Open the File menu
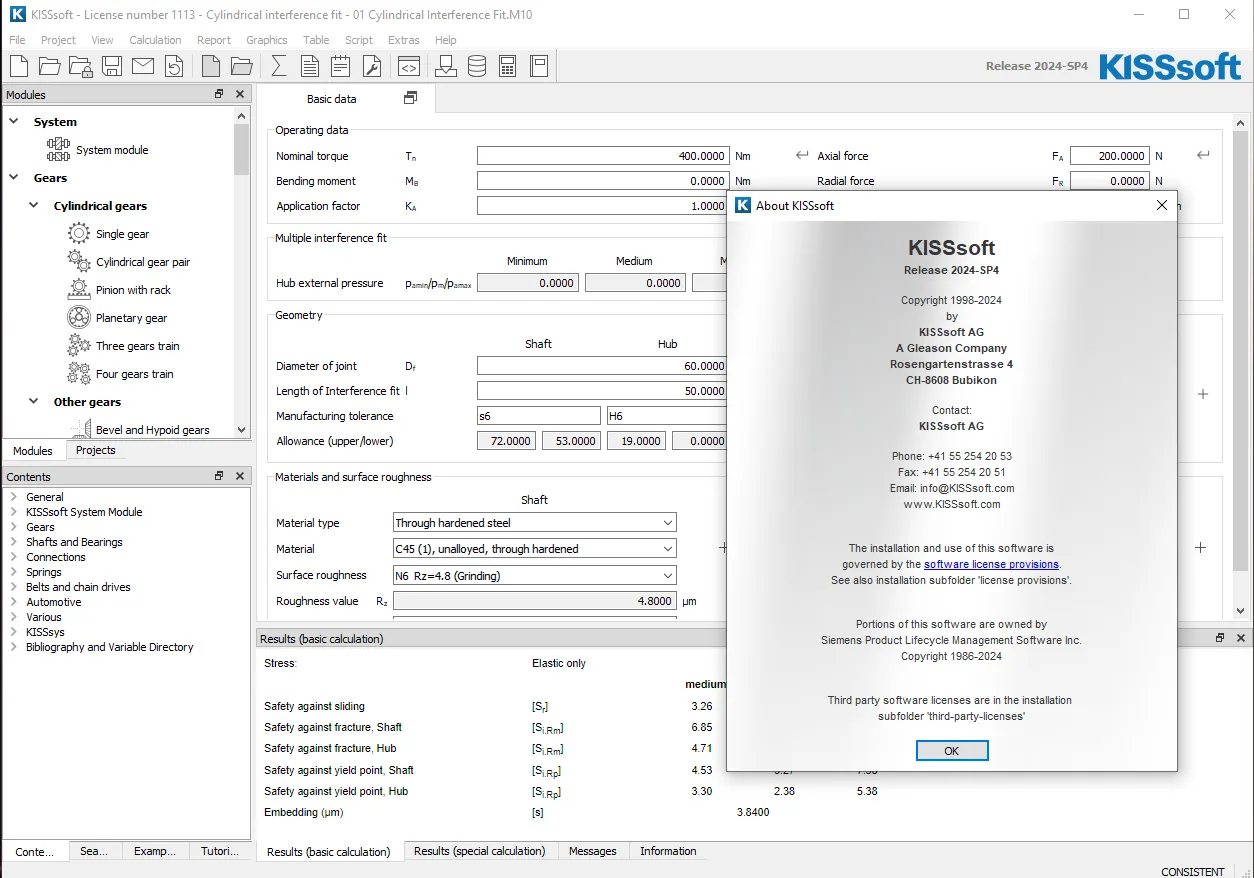The image size is (1254, 878). tap(17, 40)
